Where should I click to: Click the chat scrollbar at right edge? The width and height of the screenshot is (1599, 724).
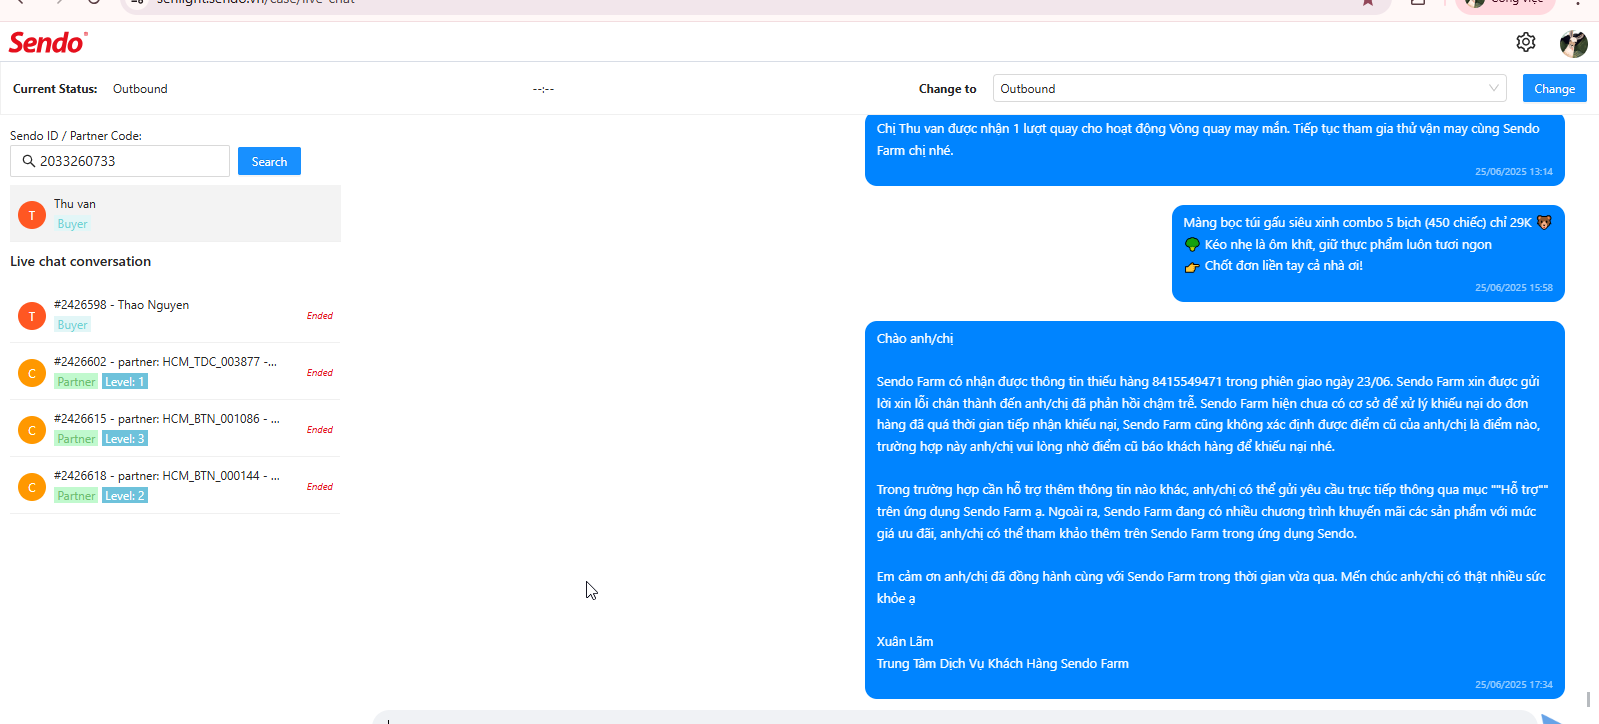[x=1588, y=699]
